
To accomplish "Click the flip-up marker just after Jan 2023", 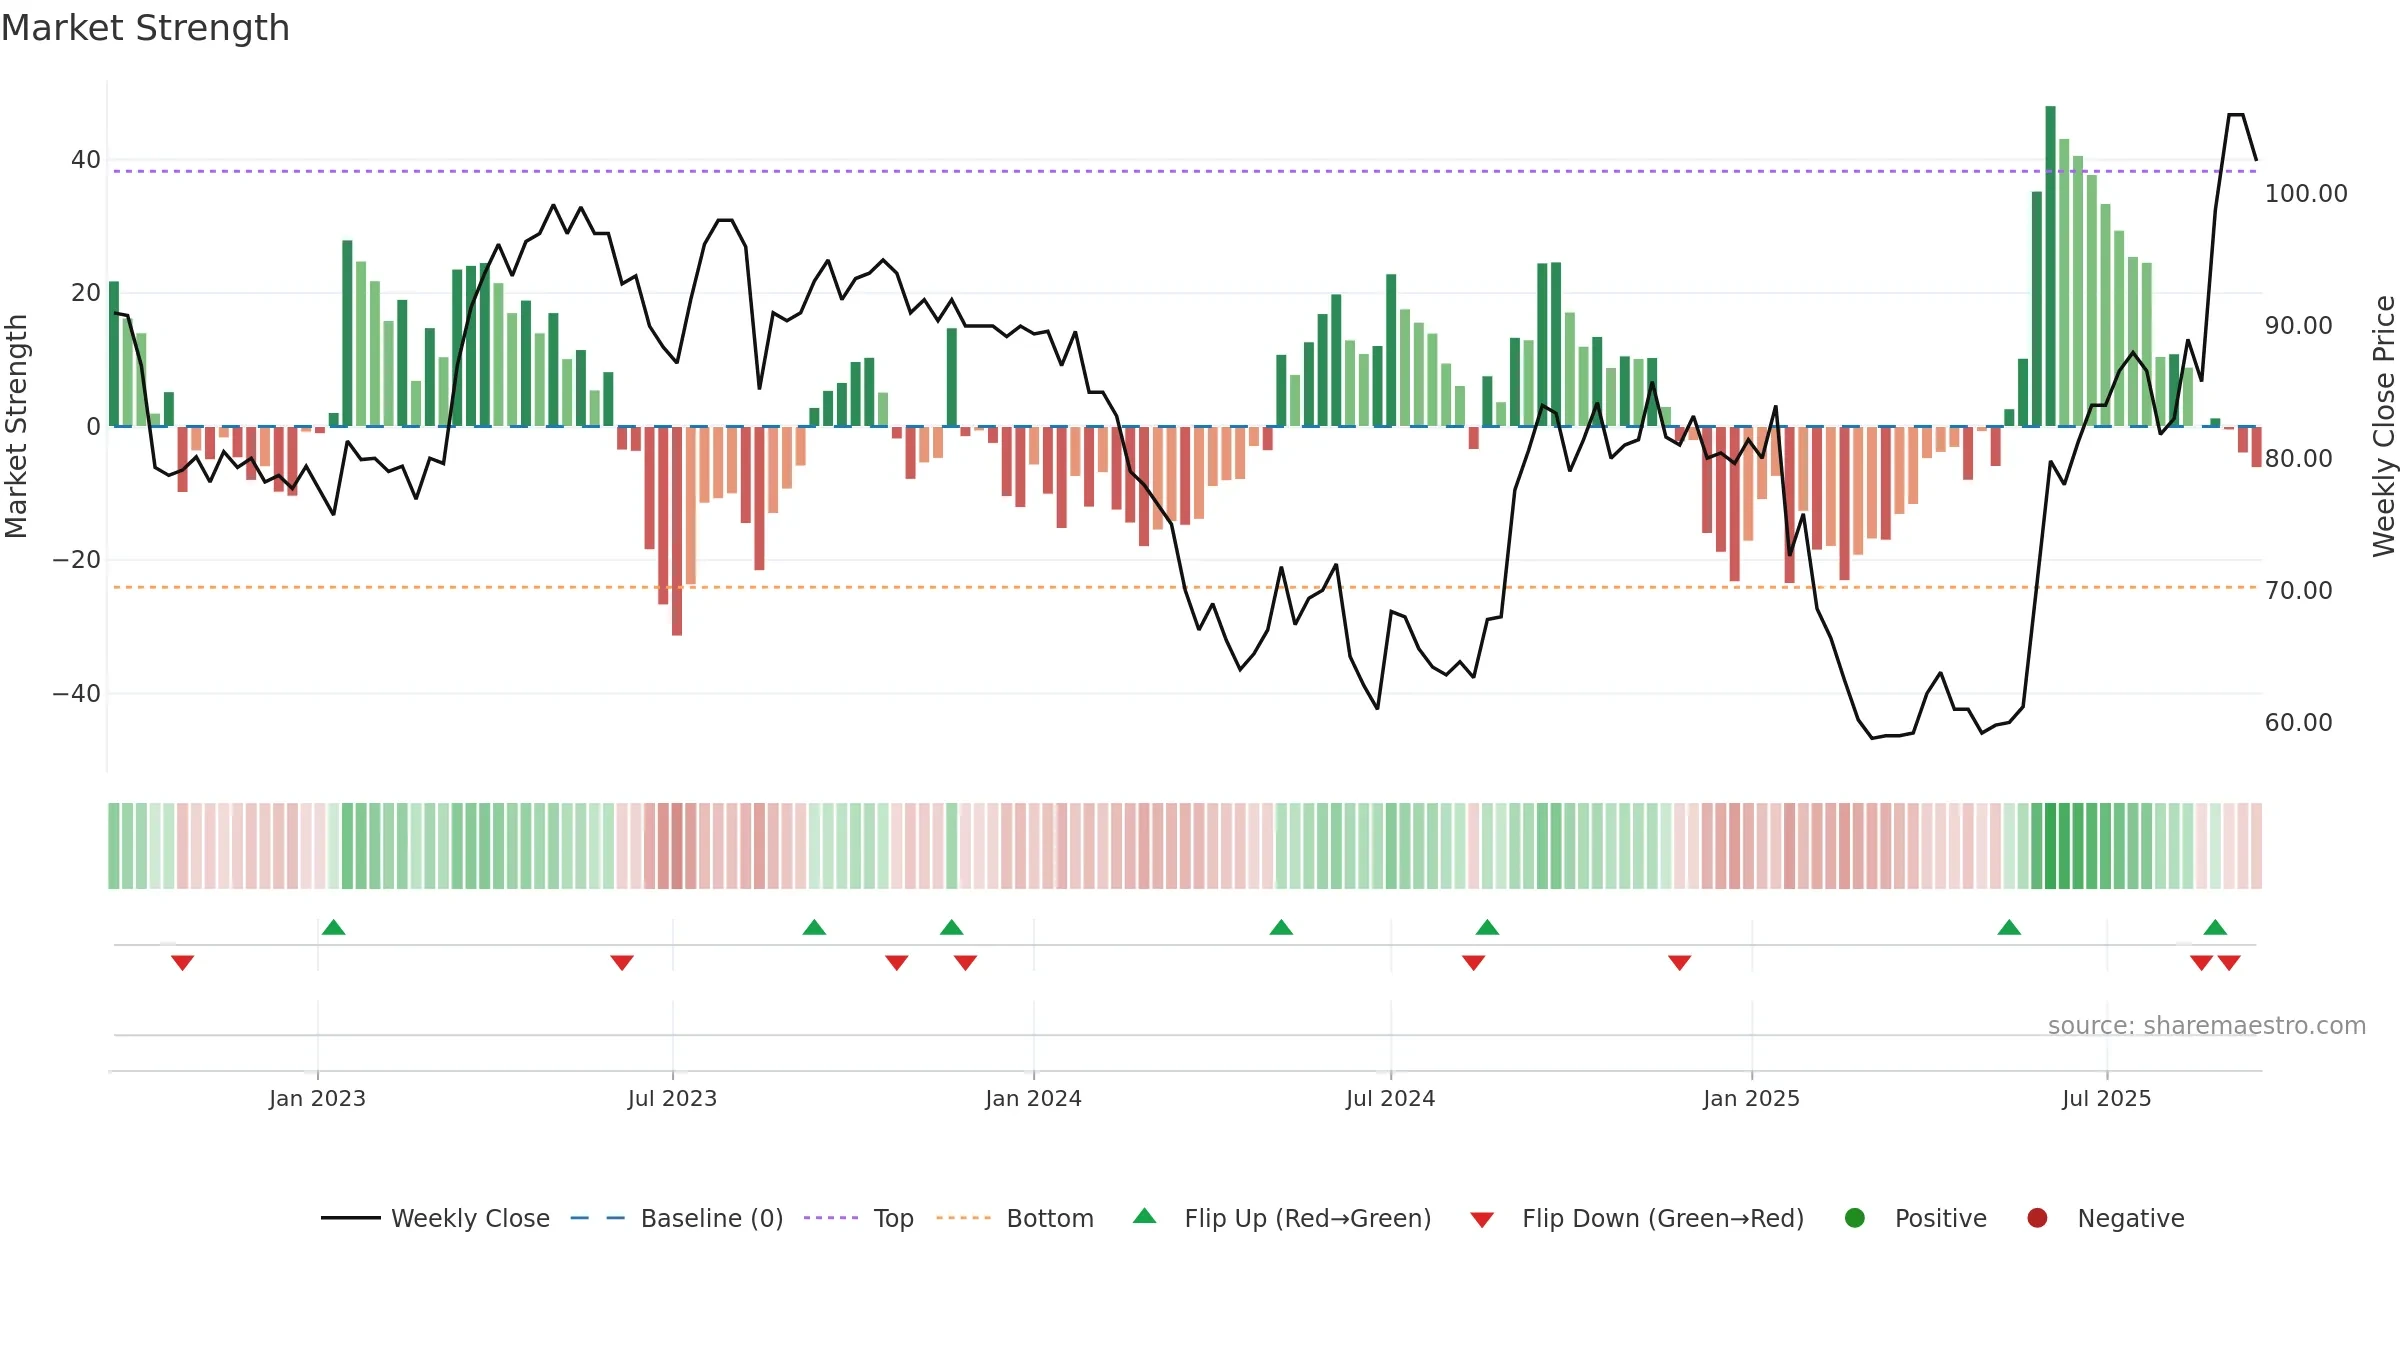I will pos(334,928).
